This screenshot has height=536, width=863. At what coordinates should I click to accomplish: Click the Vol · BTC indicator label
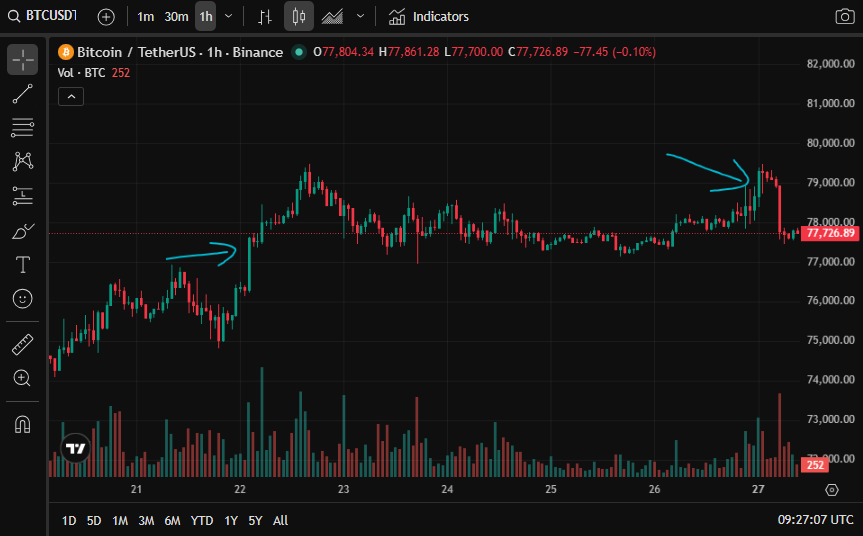tap(81, 73)
